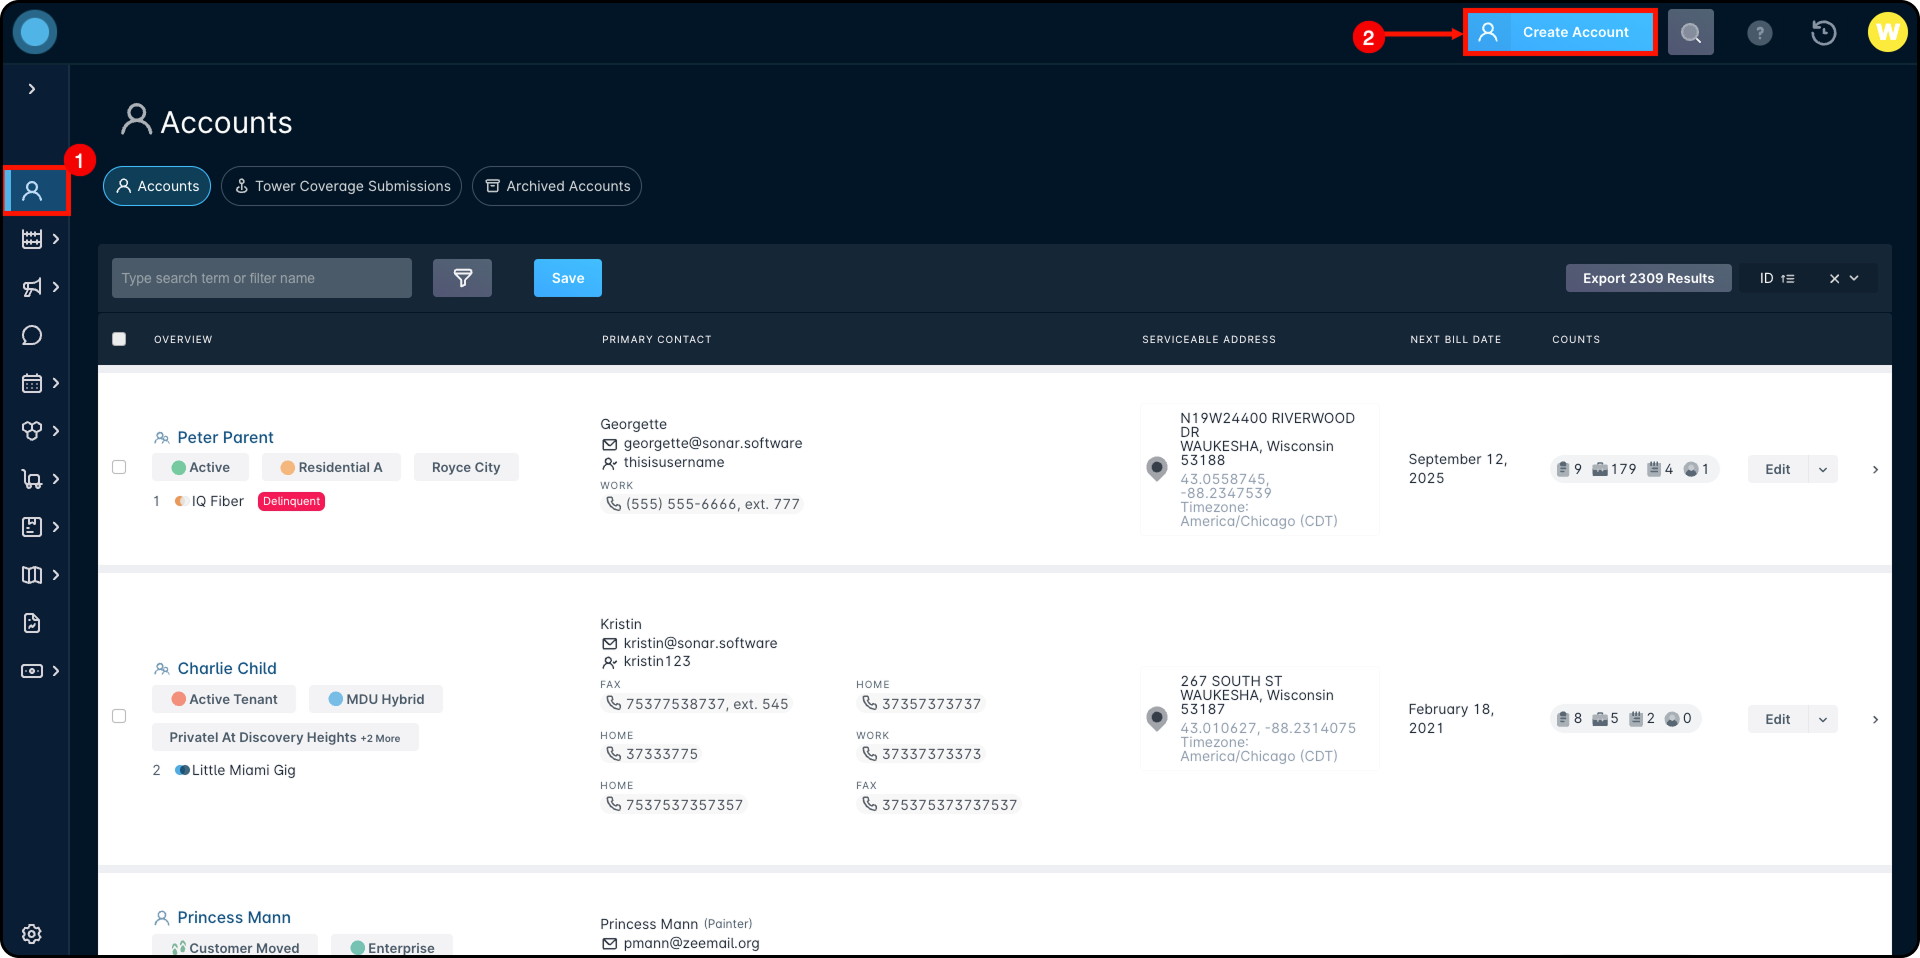1920x958 pixels.
Task: Click the Residential A type tag
Action: click(331, 467)
